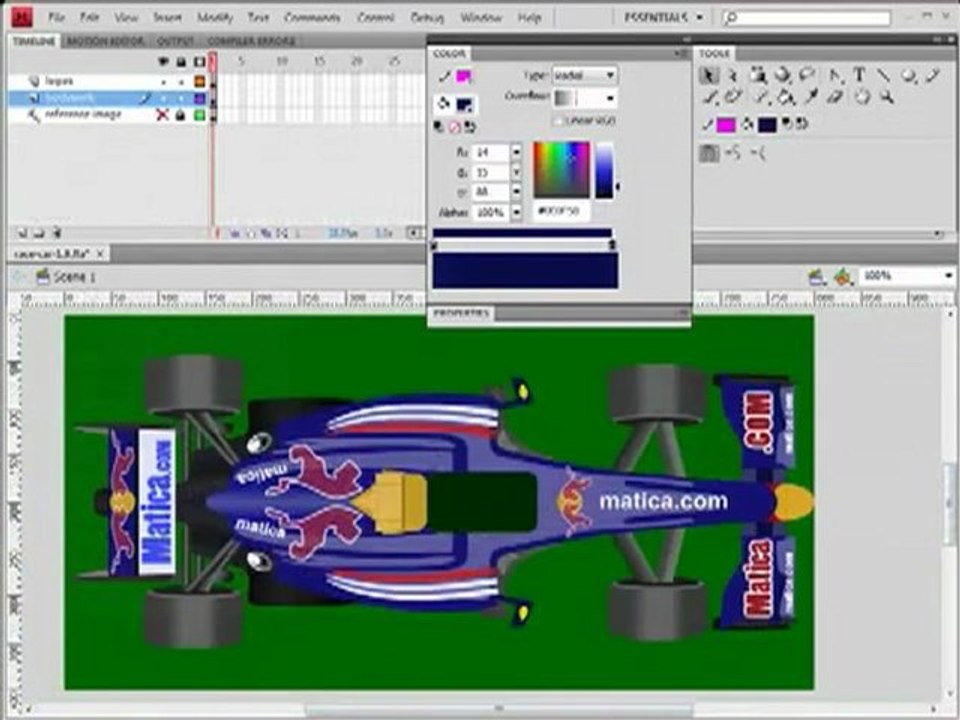Select the Zoom magnifier tool
Image resolution: width=960 pixels, height=720 pixels.
887,97
